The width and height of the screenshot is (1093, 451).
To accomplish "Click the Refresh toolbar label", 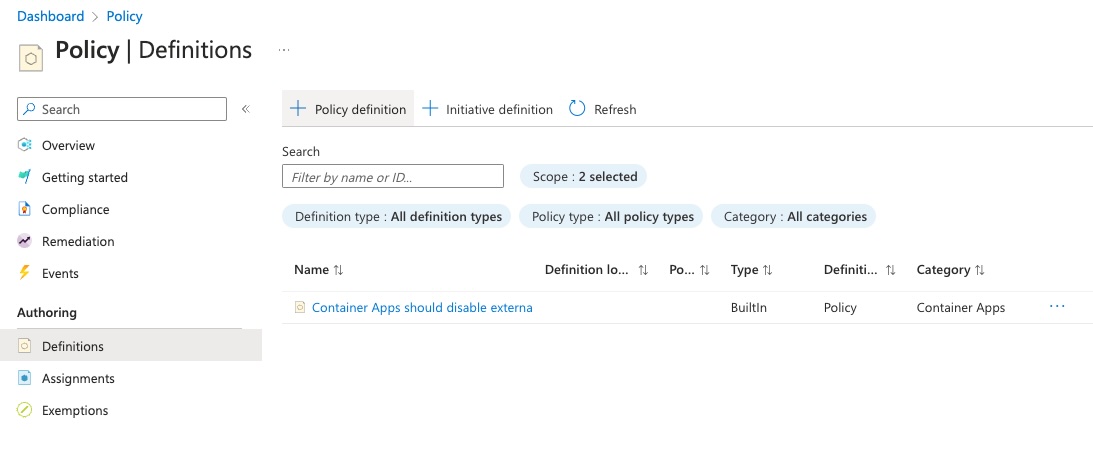I will click(x=615, y=109).
